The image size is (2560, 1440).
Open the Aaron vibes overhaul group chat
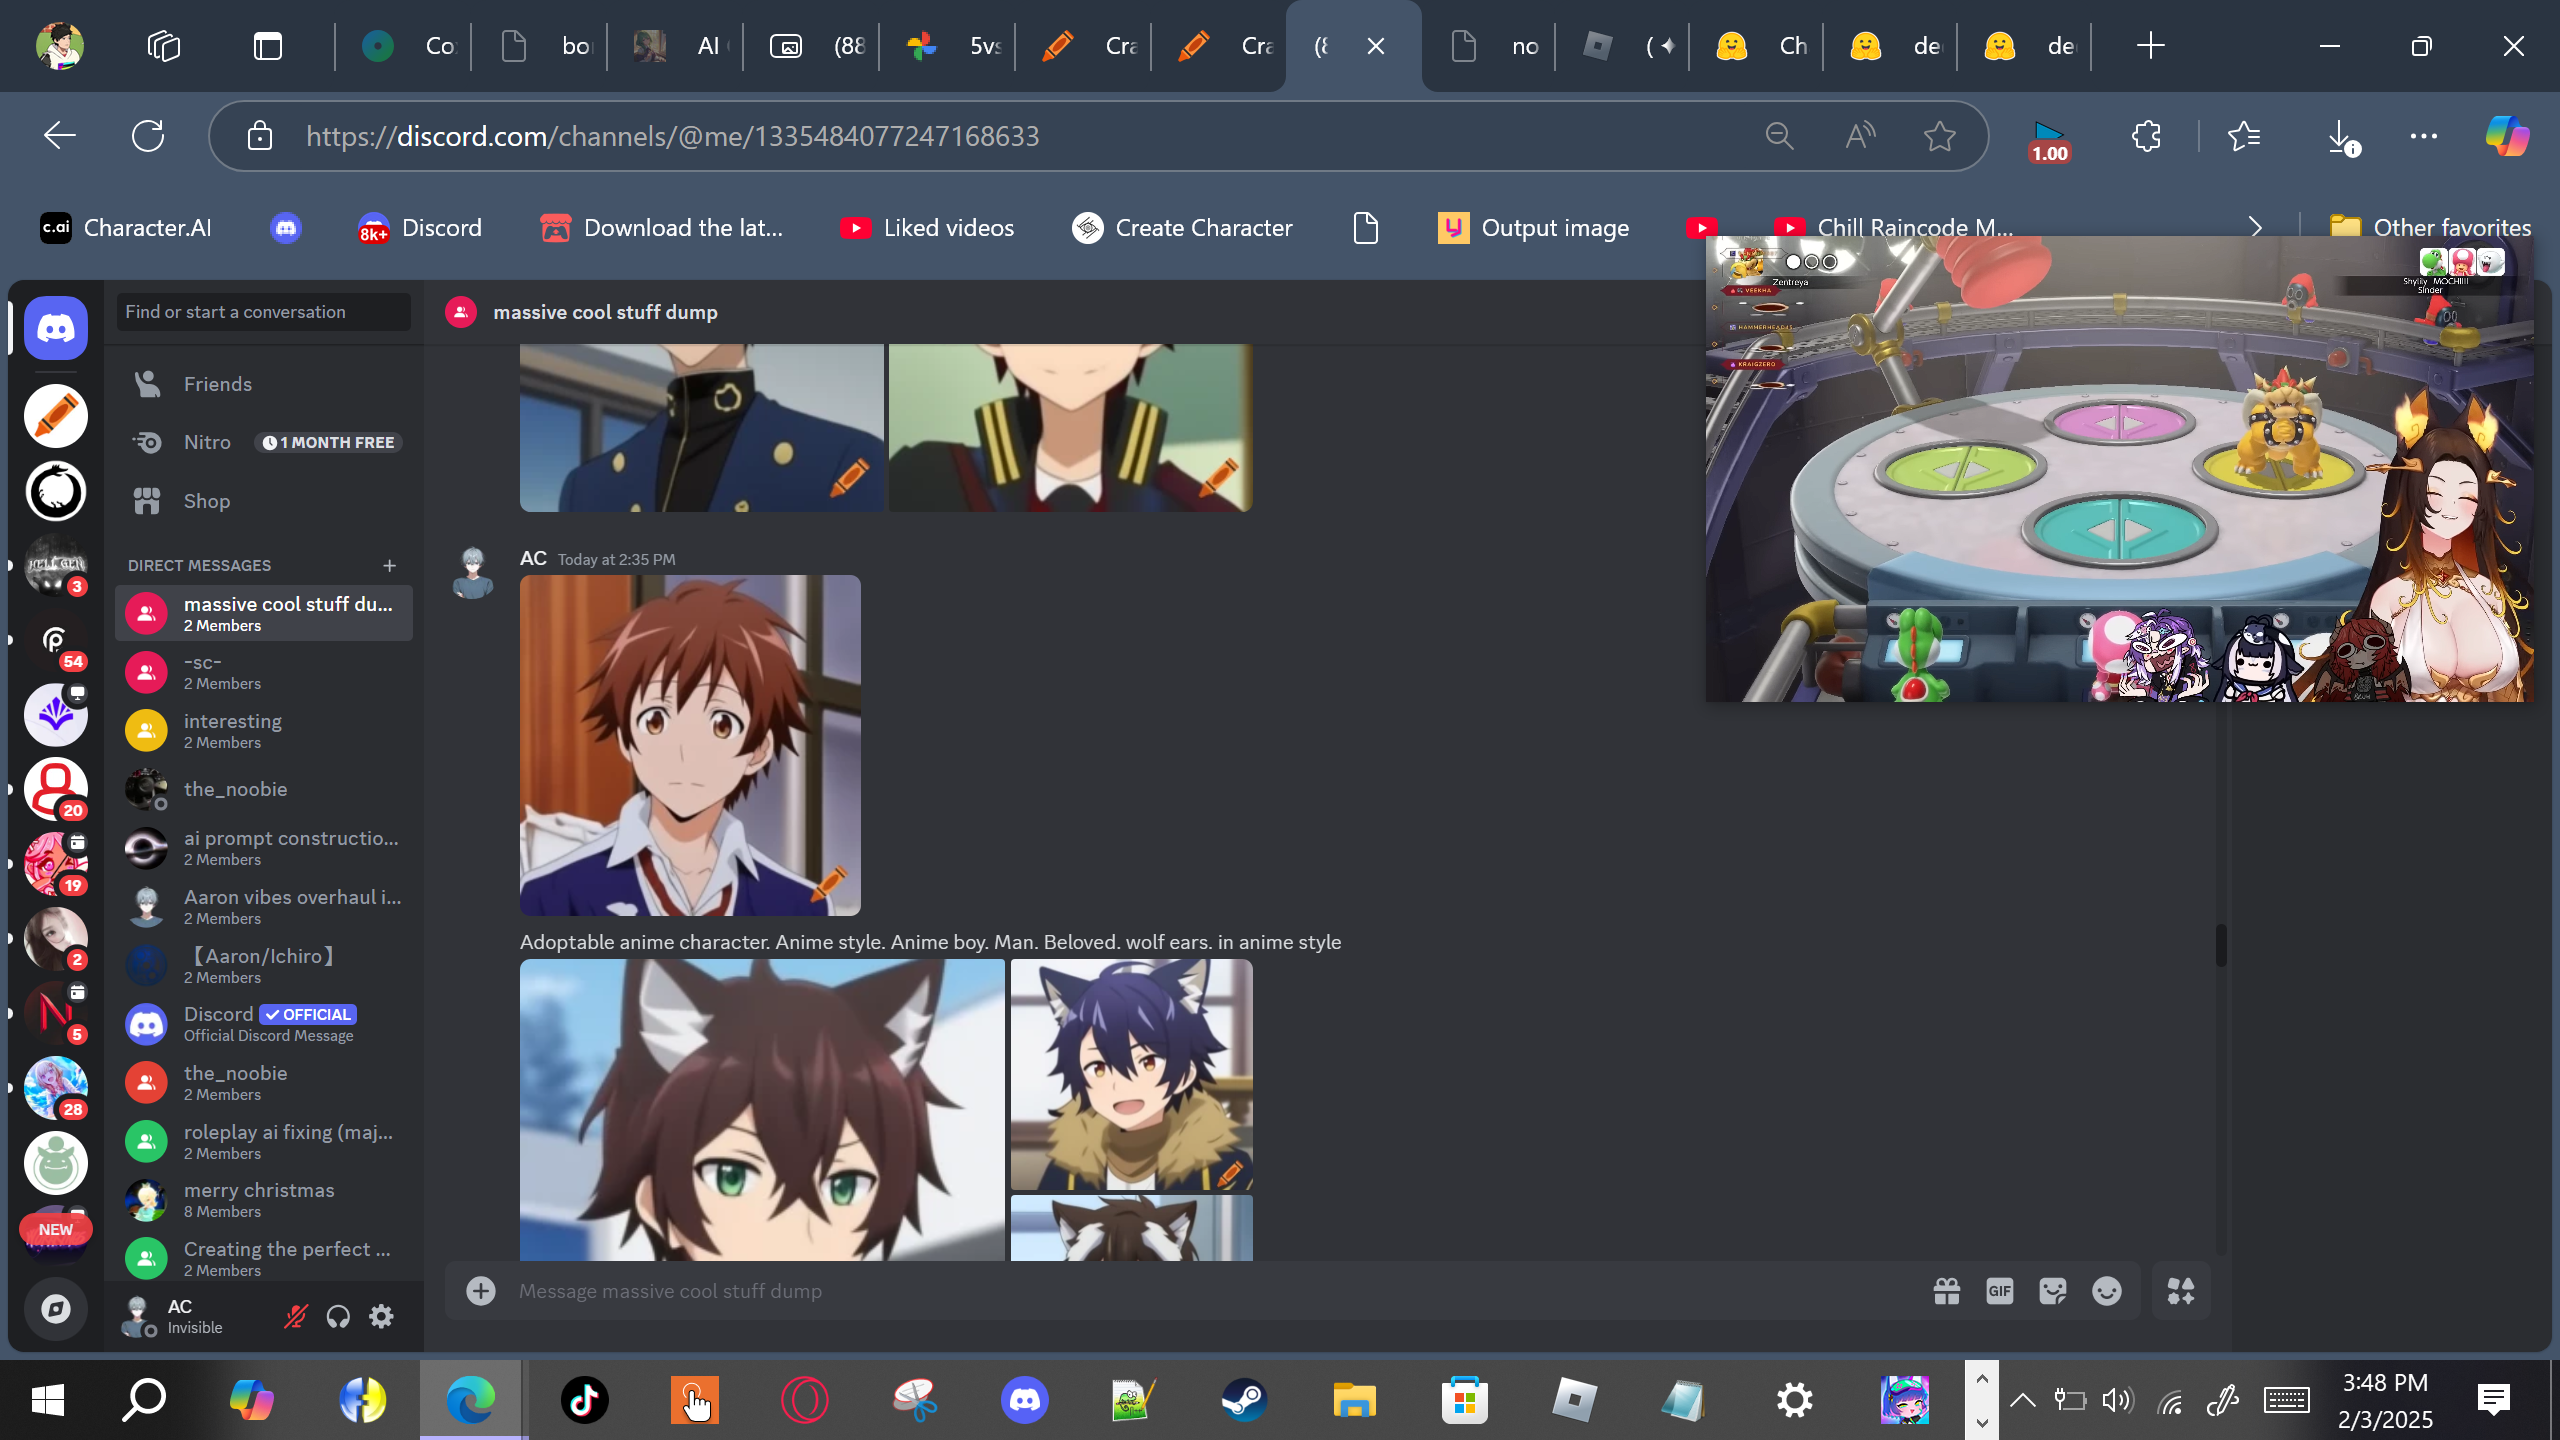tap(264, 907)
